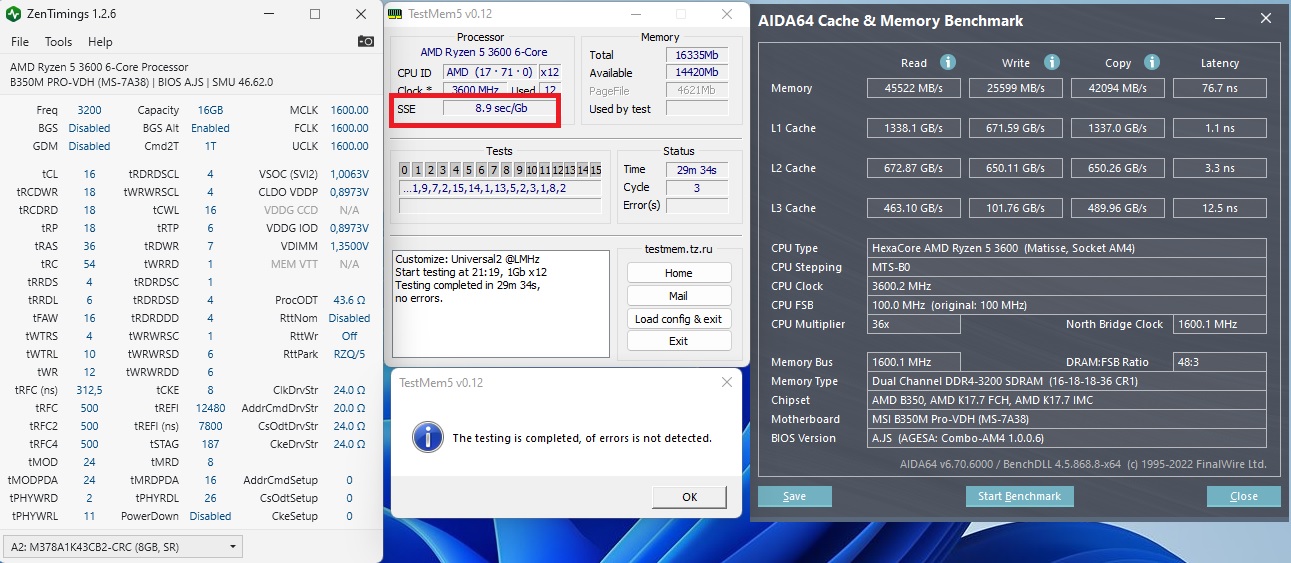1291x563 pixels.
Task: Click Load config & exit button
Action: (x=679, y=319)
